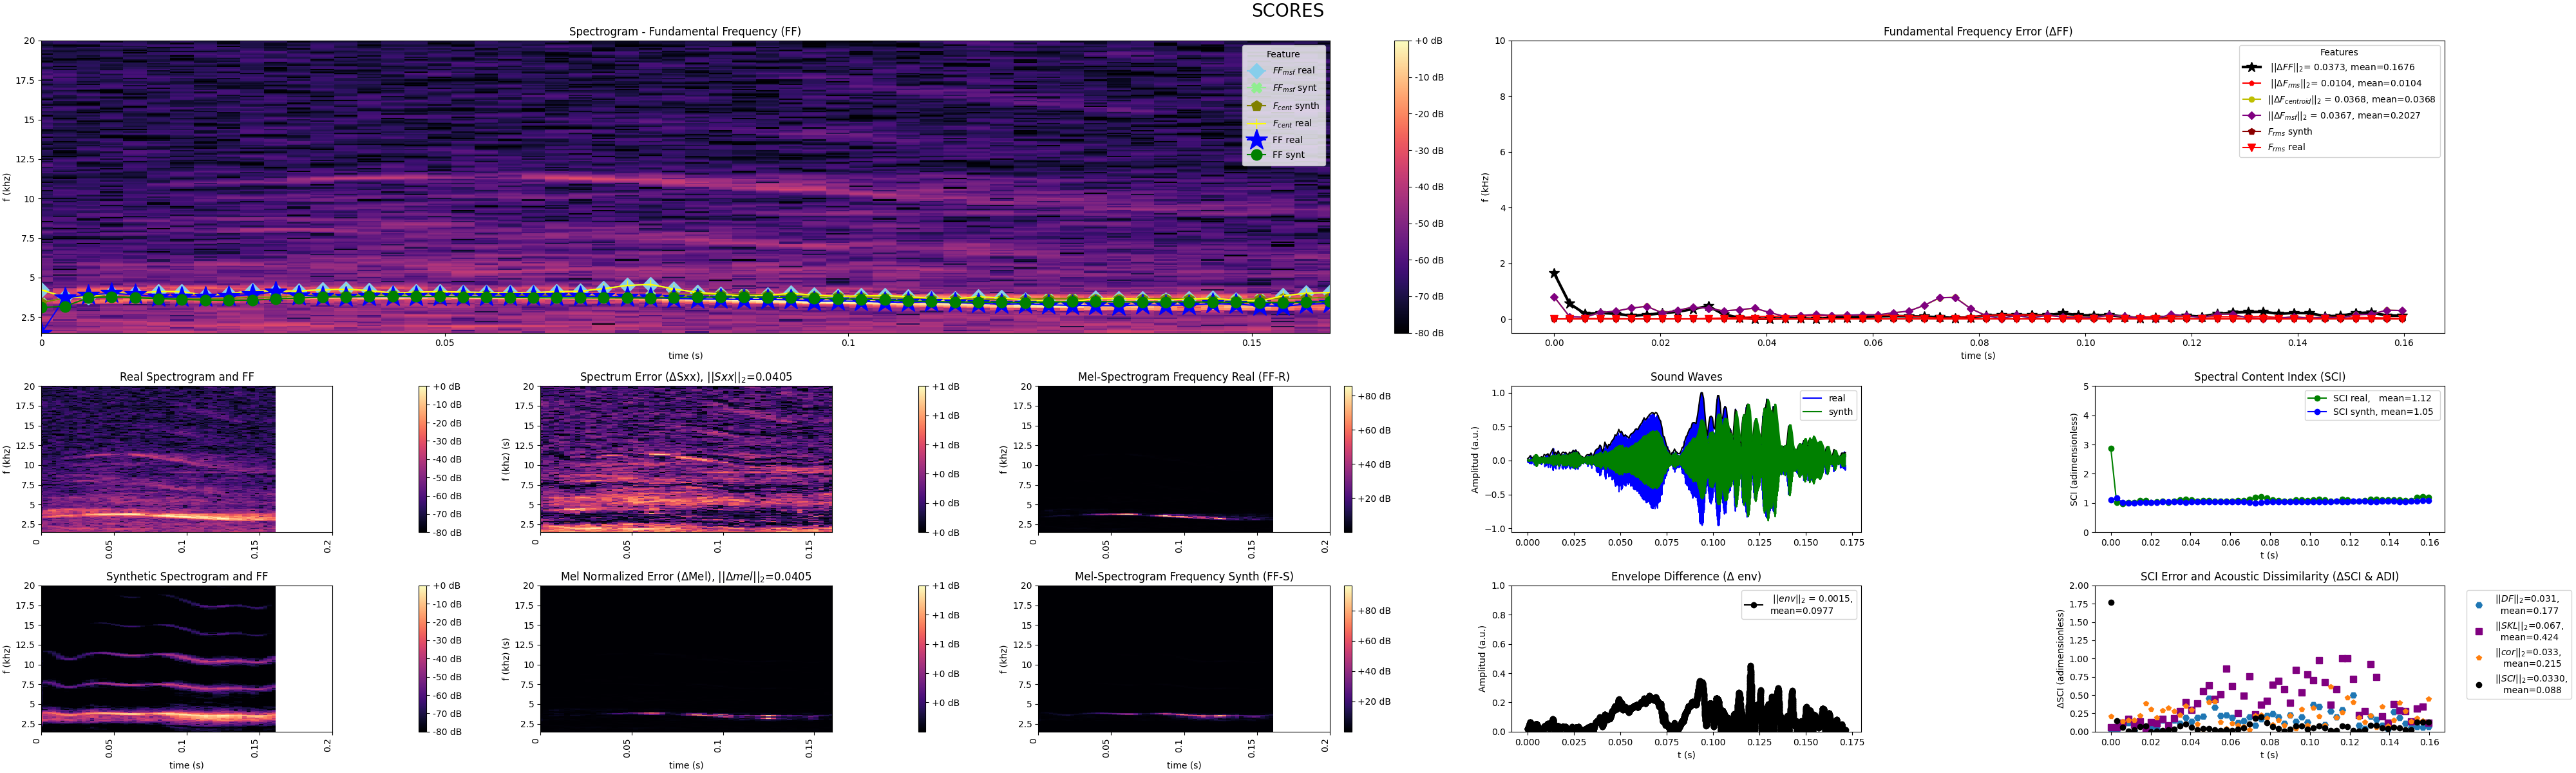Click the orange cor legend dot
The width and height of the screenshot is (2576, 773).
point(2478,658)
